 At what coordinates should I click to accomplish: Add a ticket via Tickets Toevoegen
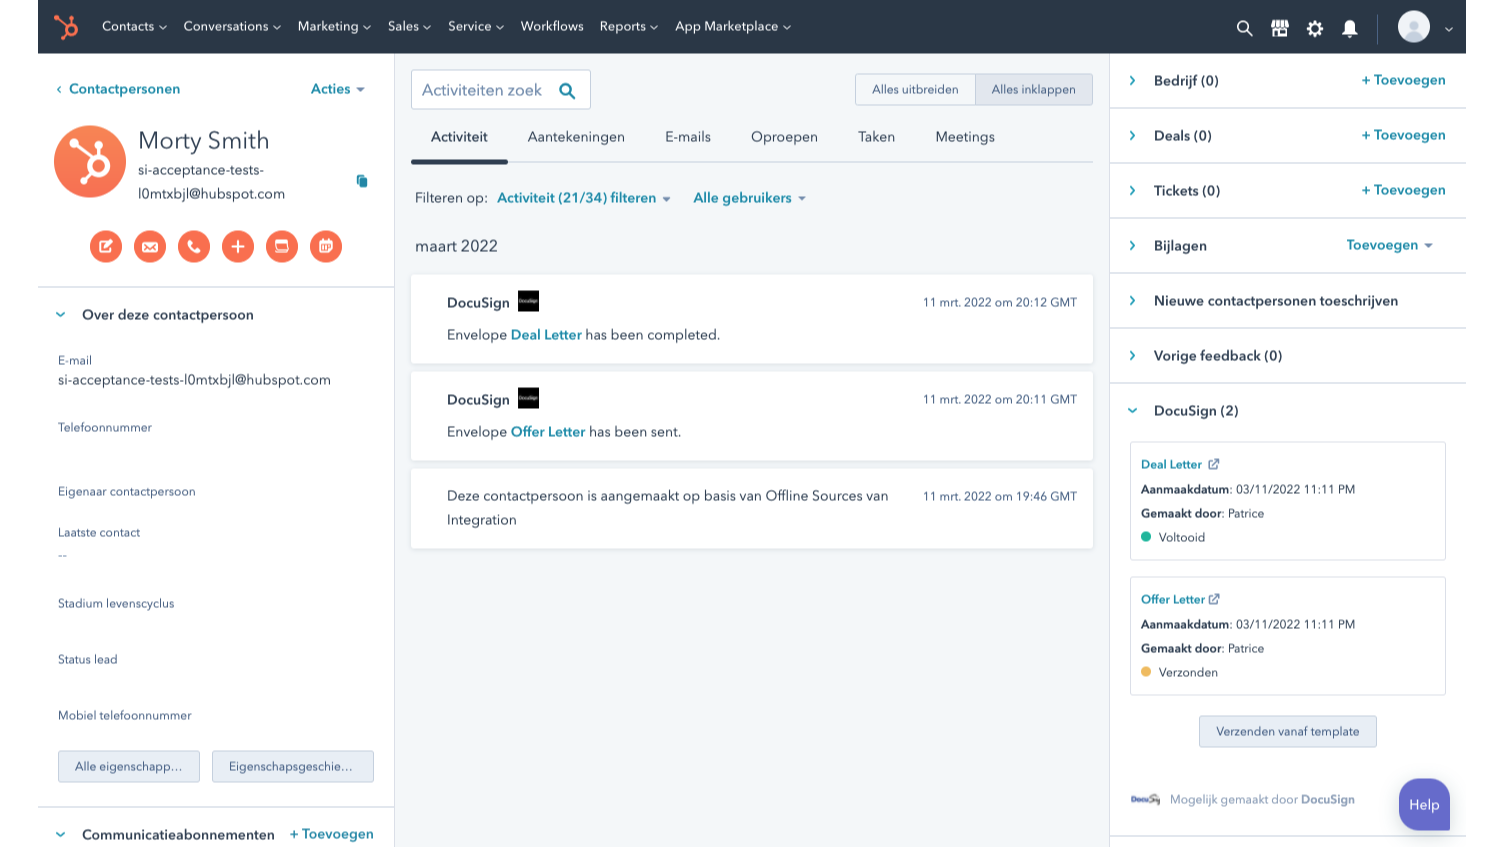[x=1403, y=190]
